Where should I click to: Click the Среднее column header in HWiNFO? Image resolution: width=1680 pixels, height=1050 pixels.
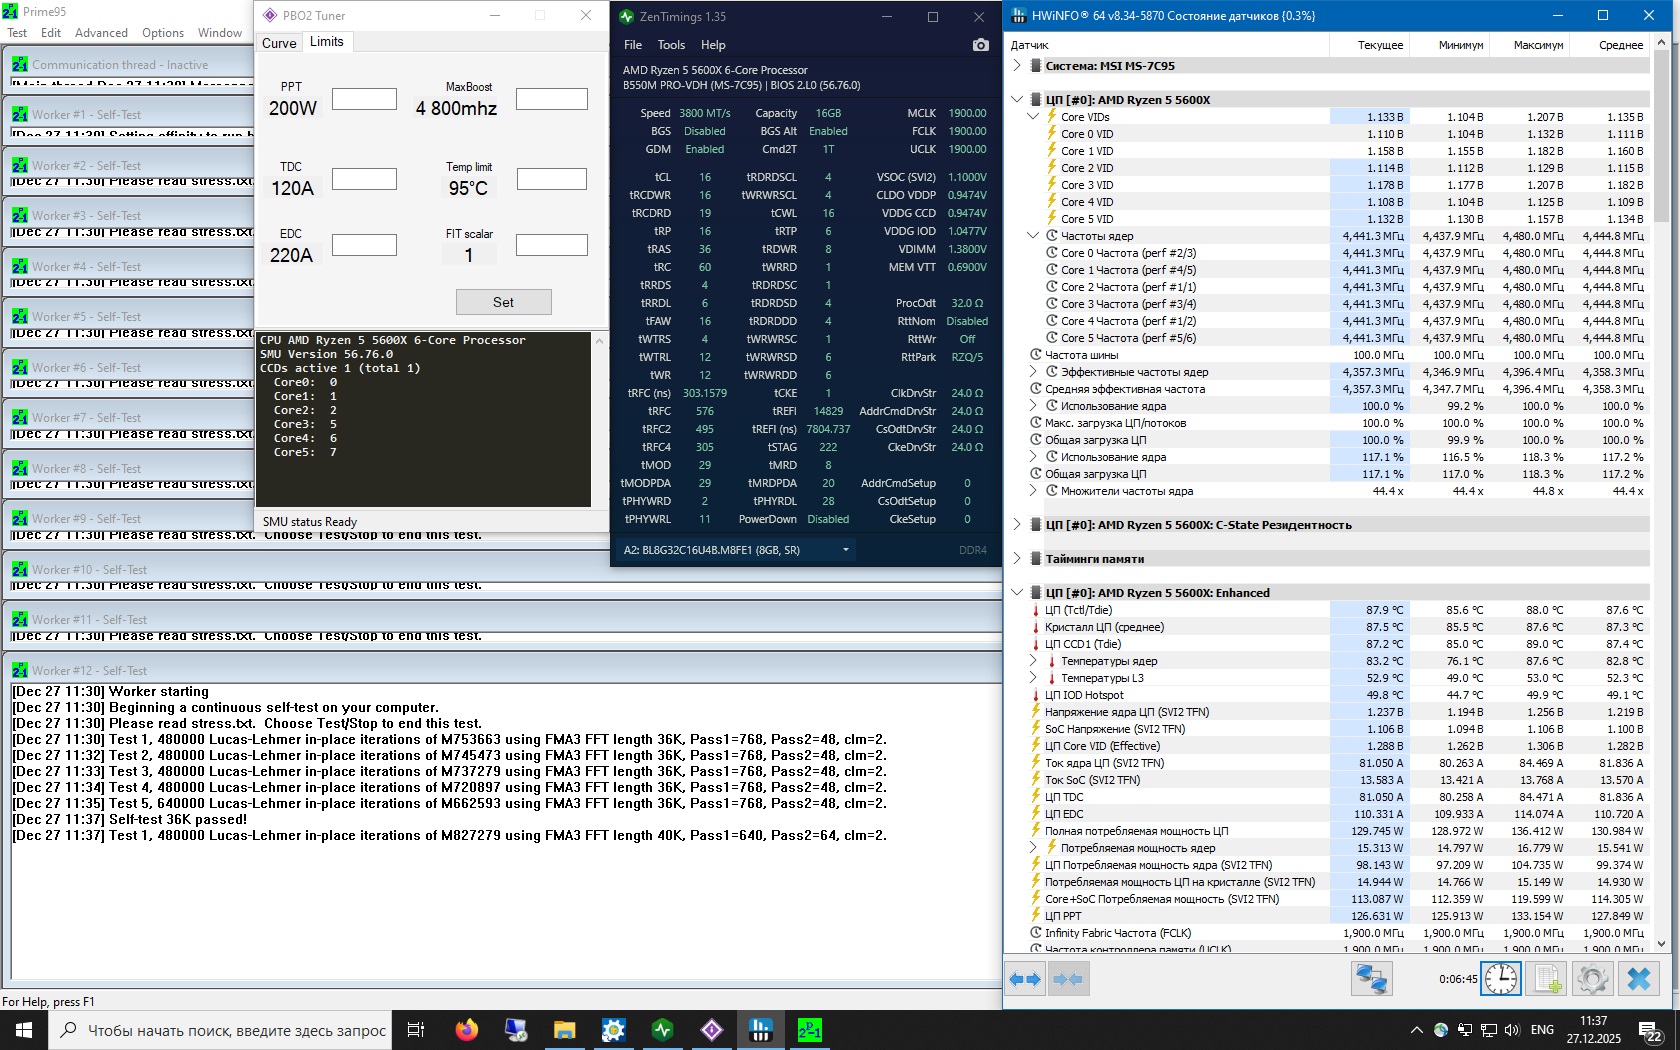[x=1610, y=45]
